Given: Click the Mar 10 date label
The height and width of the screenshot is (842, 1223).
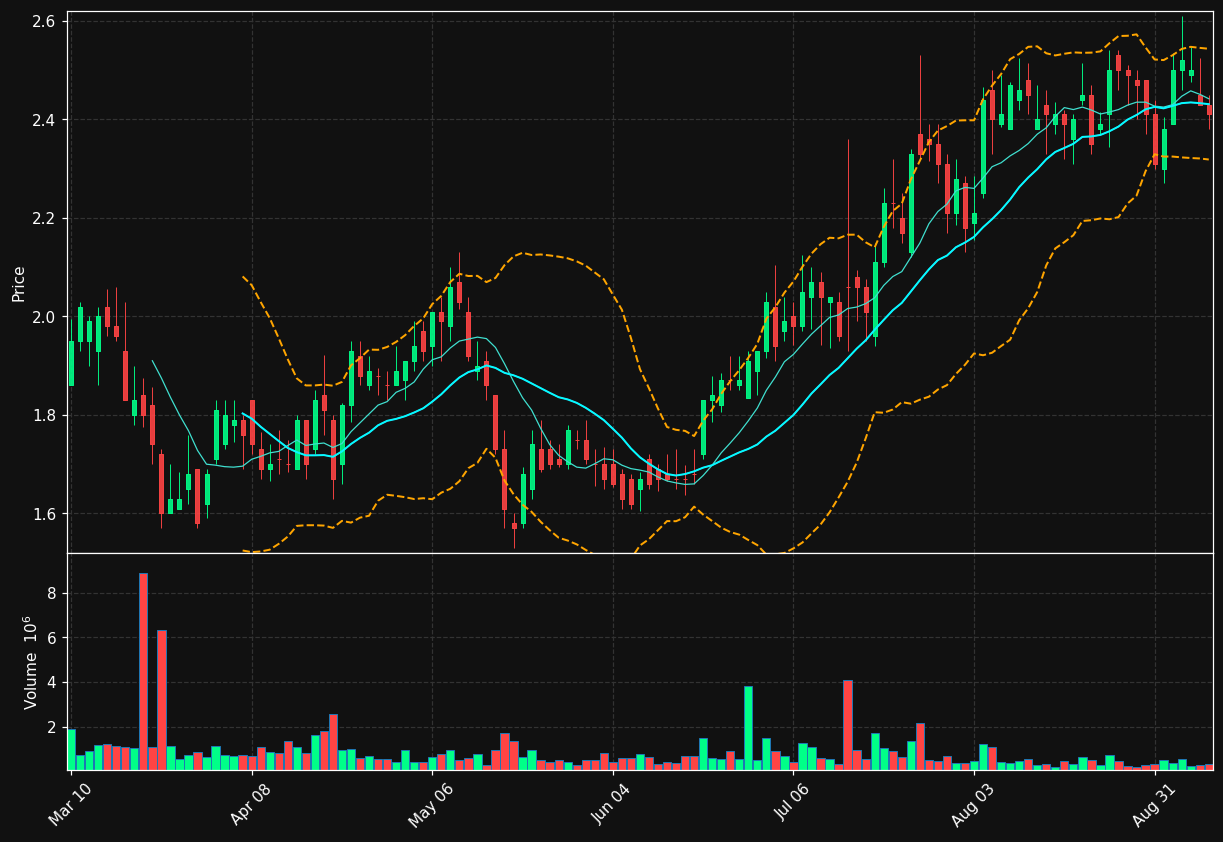Looking at the screenshot, I should (x=71, y=804).
